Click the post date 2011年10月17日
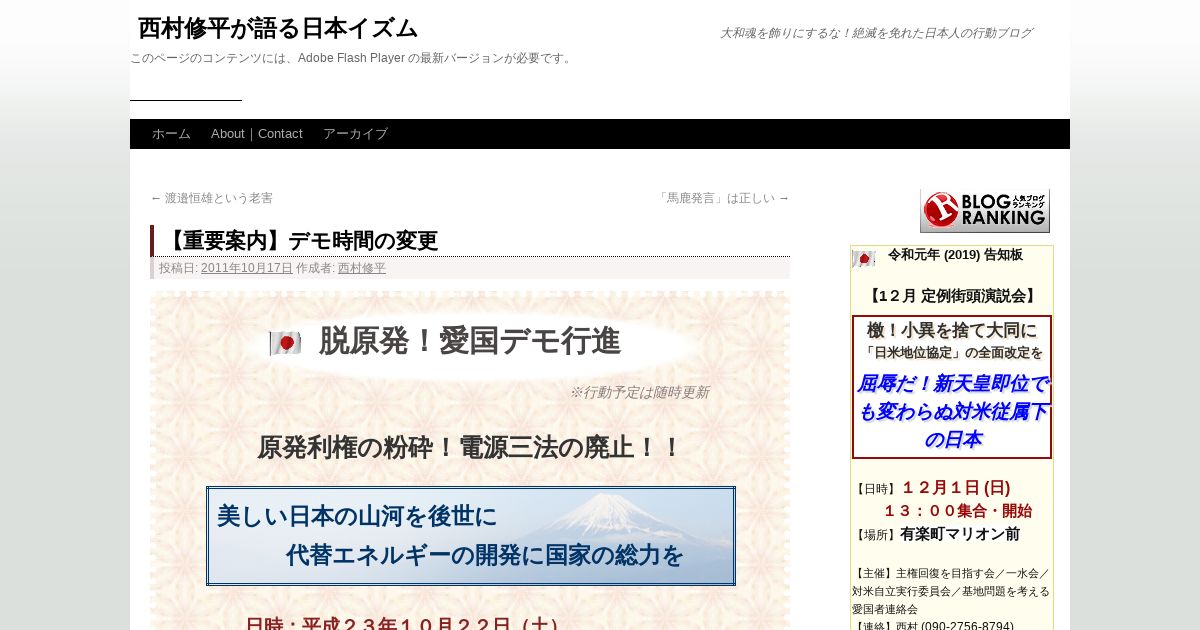Image resolution: width=1200 pixels, height=630 pixels. [247, 268]
